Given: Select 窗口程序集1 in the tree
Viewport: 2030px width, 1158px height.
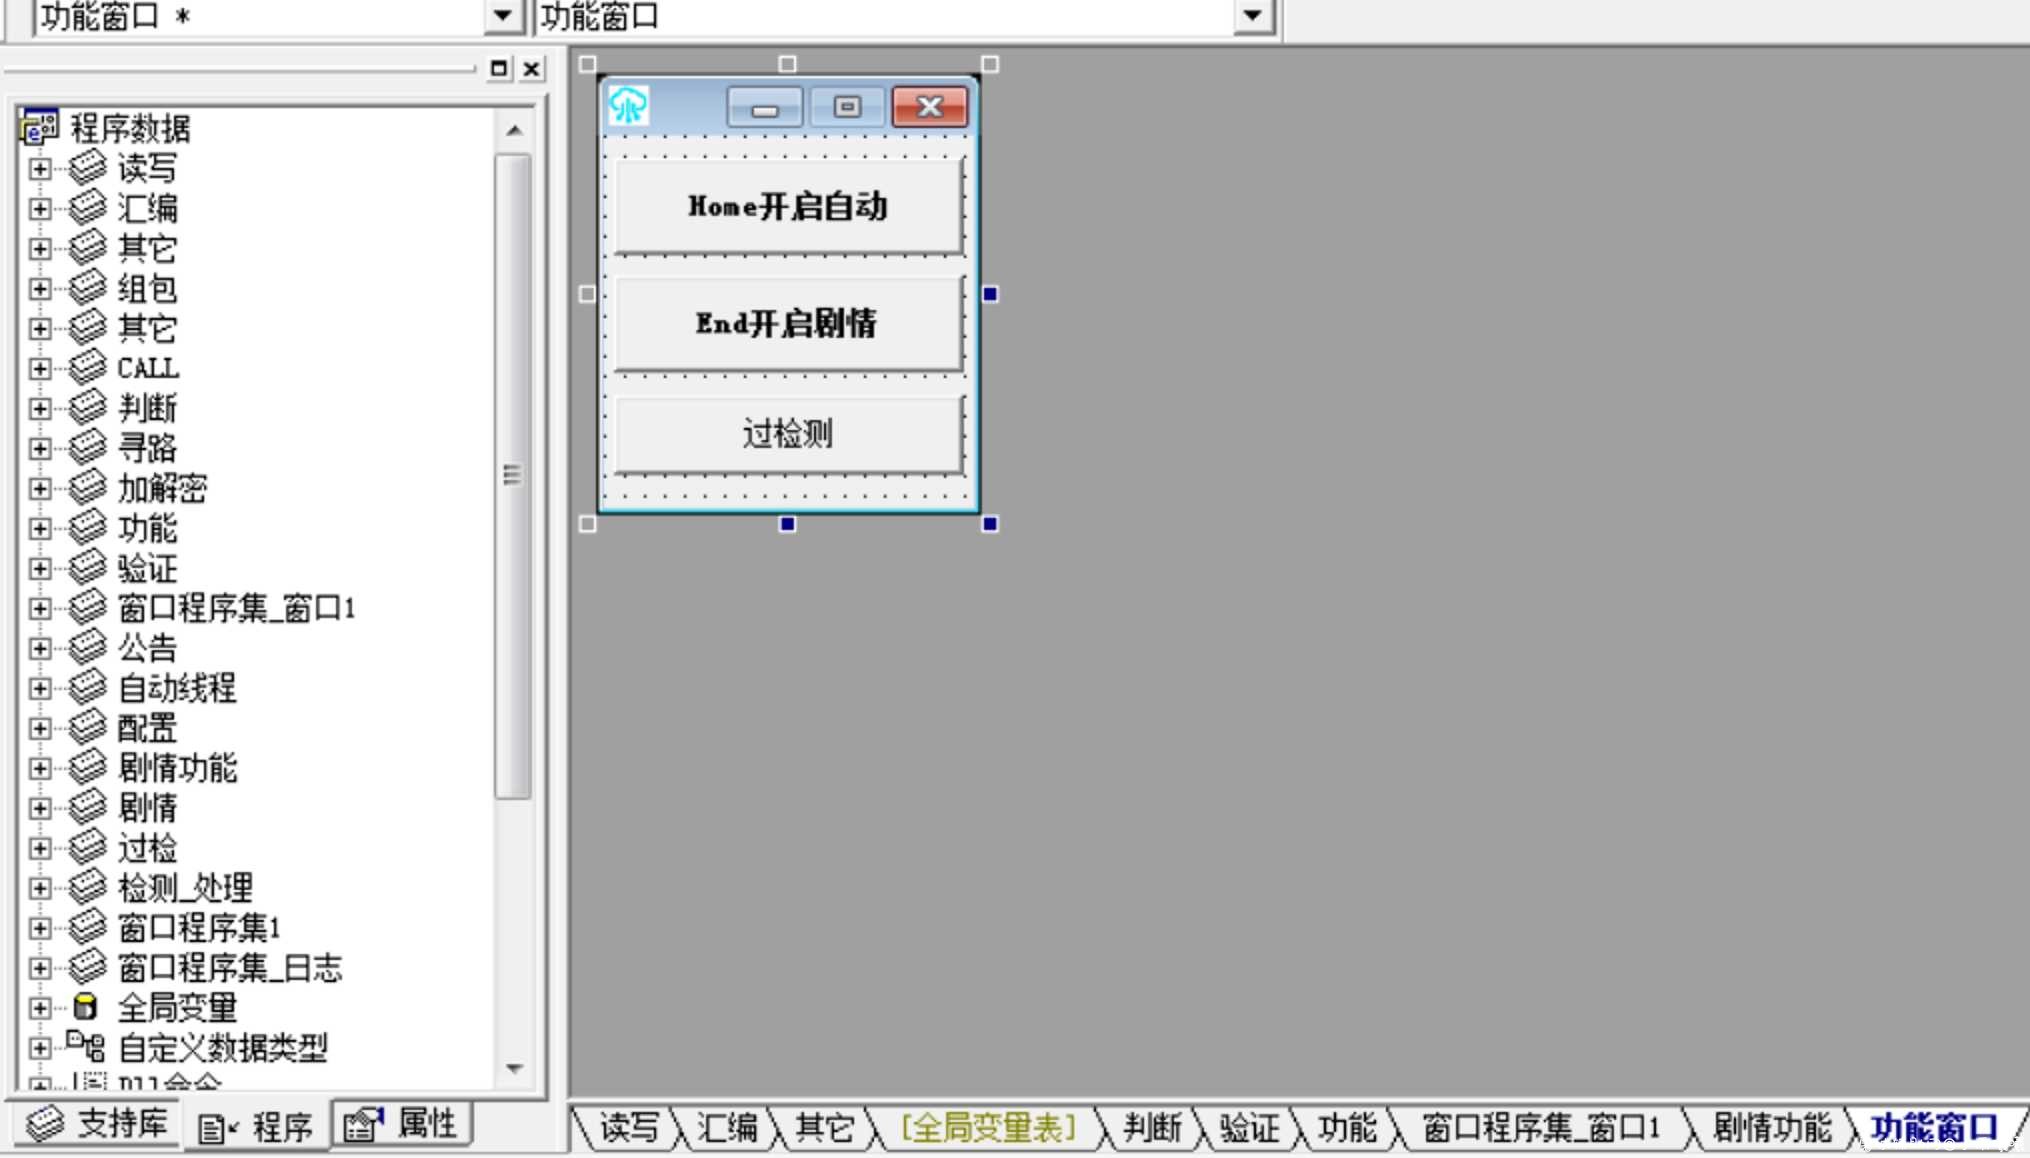Looking at the screenshot, I should pos(199,928).
